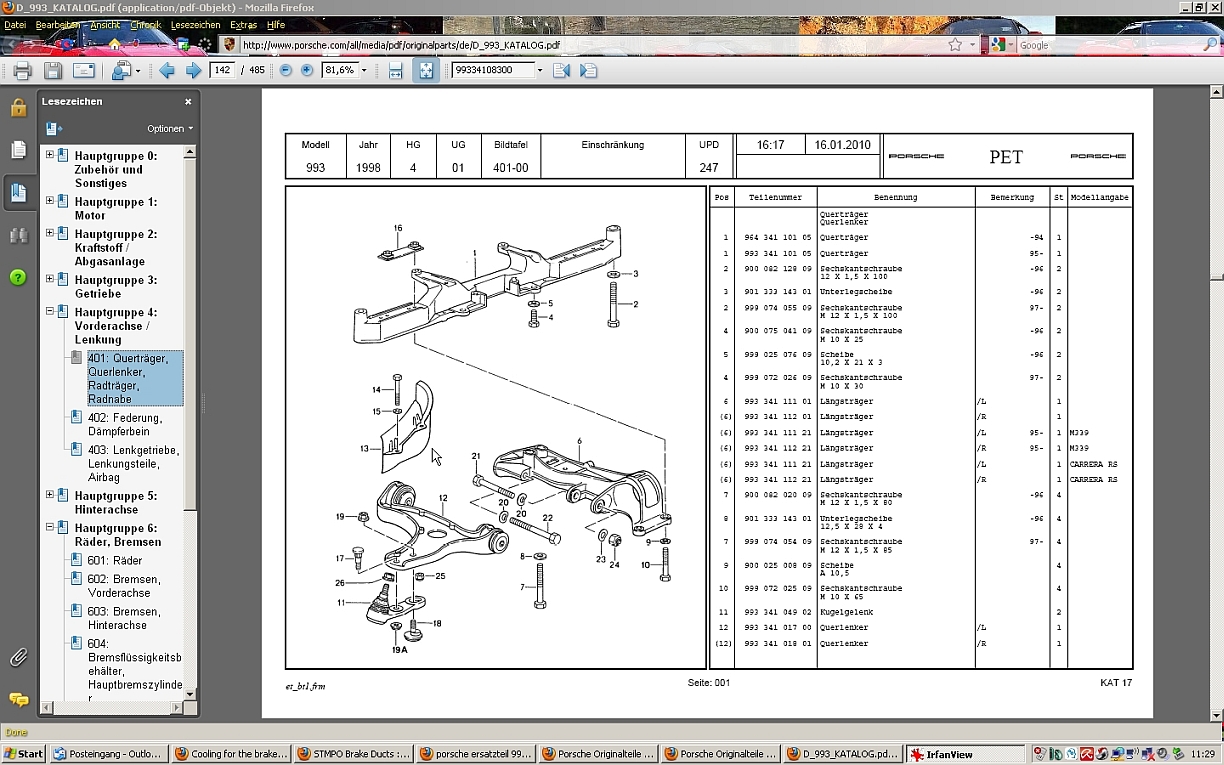Click the Google search input box
The image size is (1224, 765).
click(x=1107, y=45)
